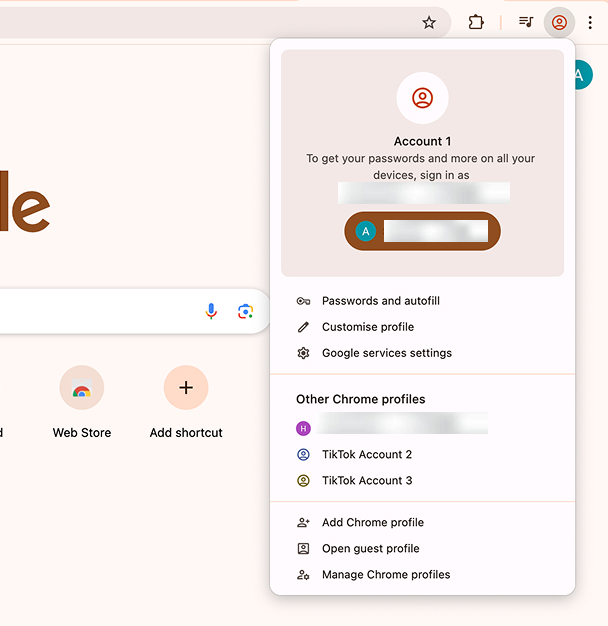Open Google services settings
Viewport: 608px width, 626px height.
(x=386, y=353)
